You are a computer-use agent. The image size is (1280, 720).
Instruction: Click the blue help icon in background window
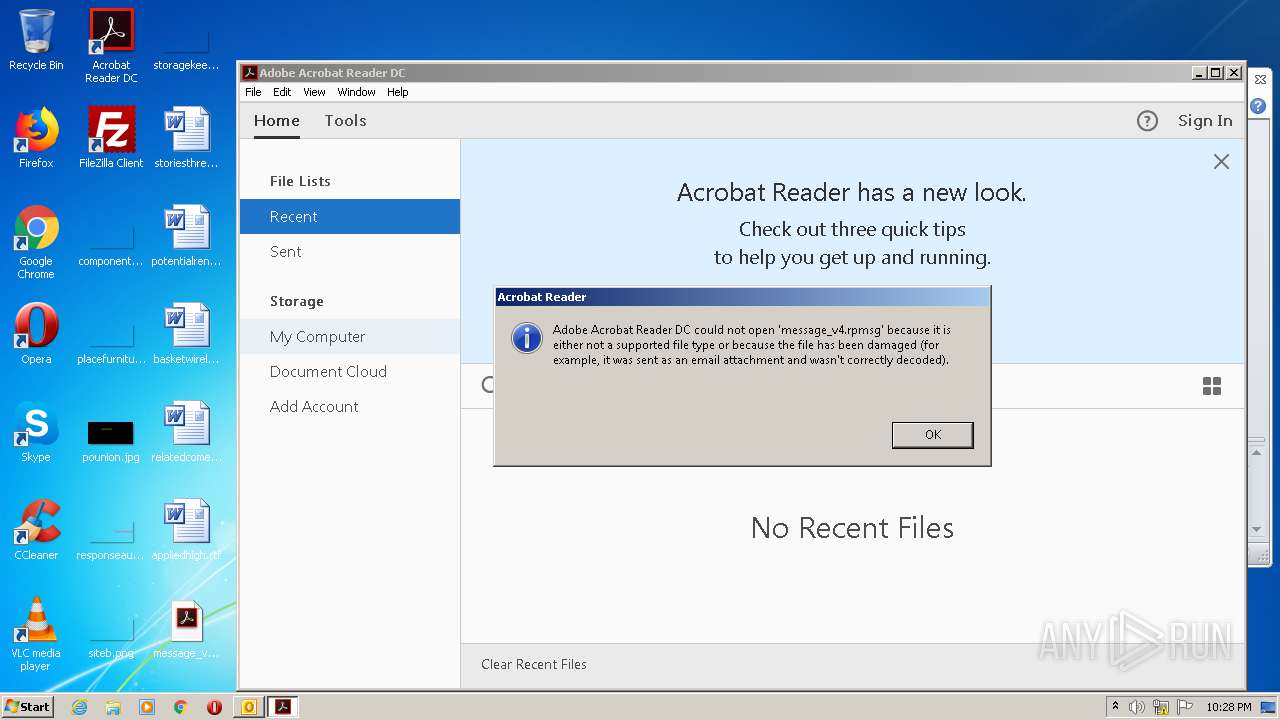coord(1258,106)
